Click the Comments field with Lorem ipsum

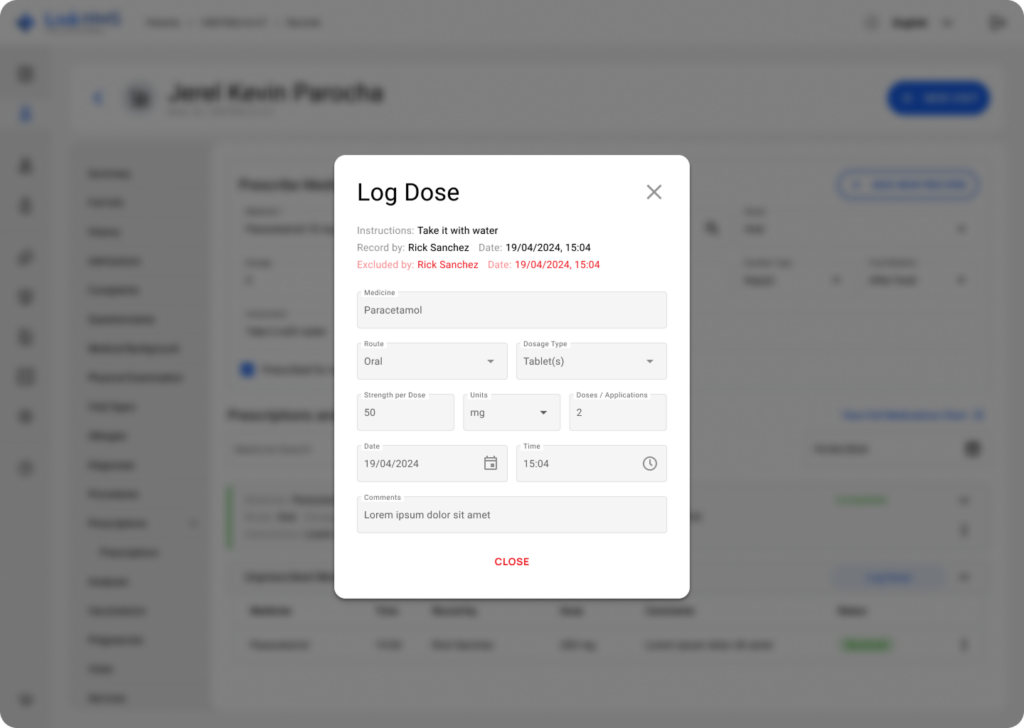pyautogui.click(x=511, y=515)
